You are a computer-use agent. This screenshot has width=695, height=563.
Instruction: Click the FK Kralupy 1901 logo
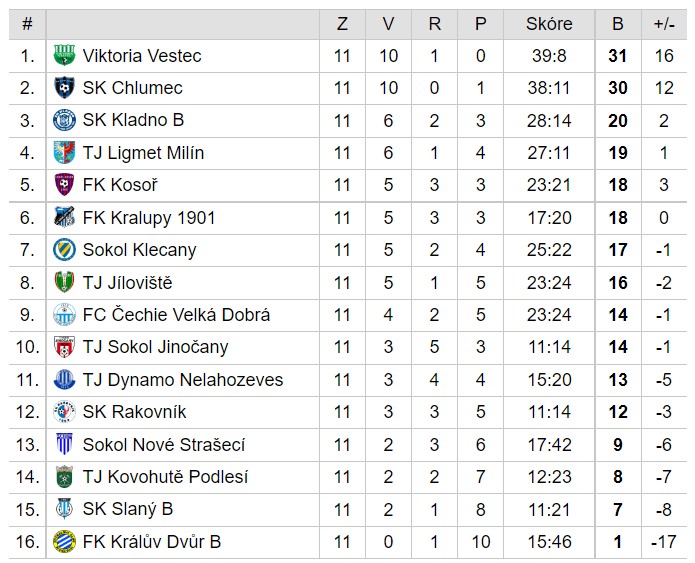[x=64, y=218]
